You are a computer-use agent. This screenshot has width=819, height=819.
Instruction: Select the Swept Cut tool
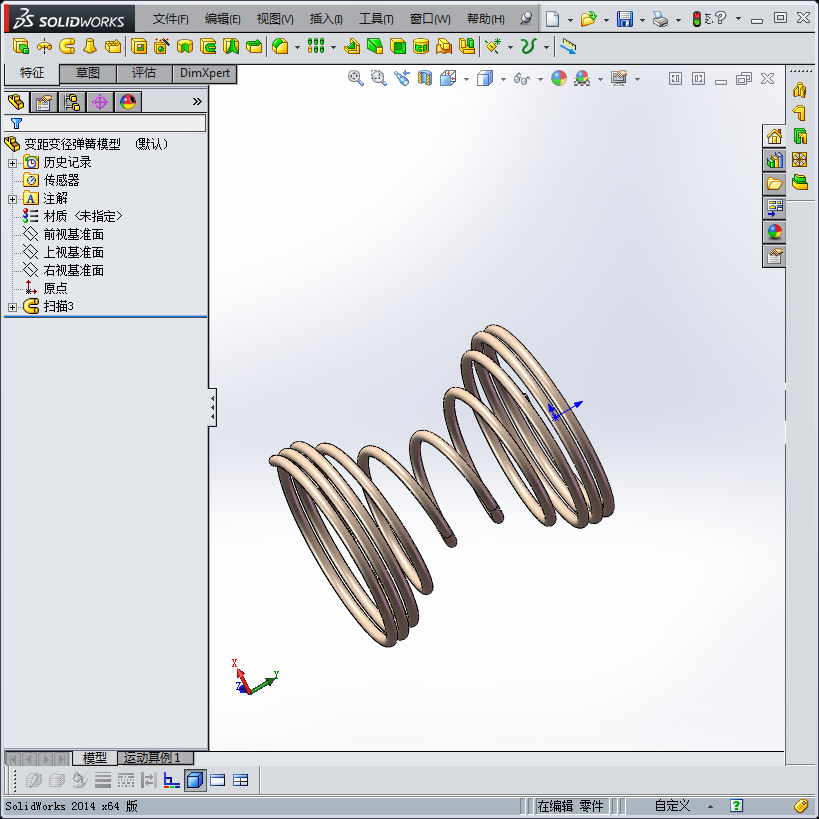[x=208, y=46]
